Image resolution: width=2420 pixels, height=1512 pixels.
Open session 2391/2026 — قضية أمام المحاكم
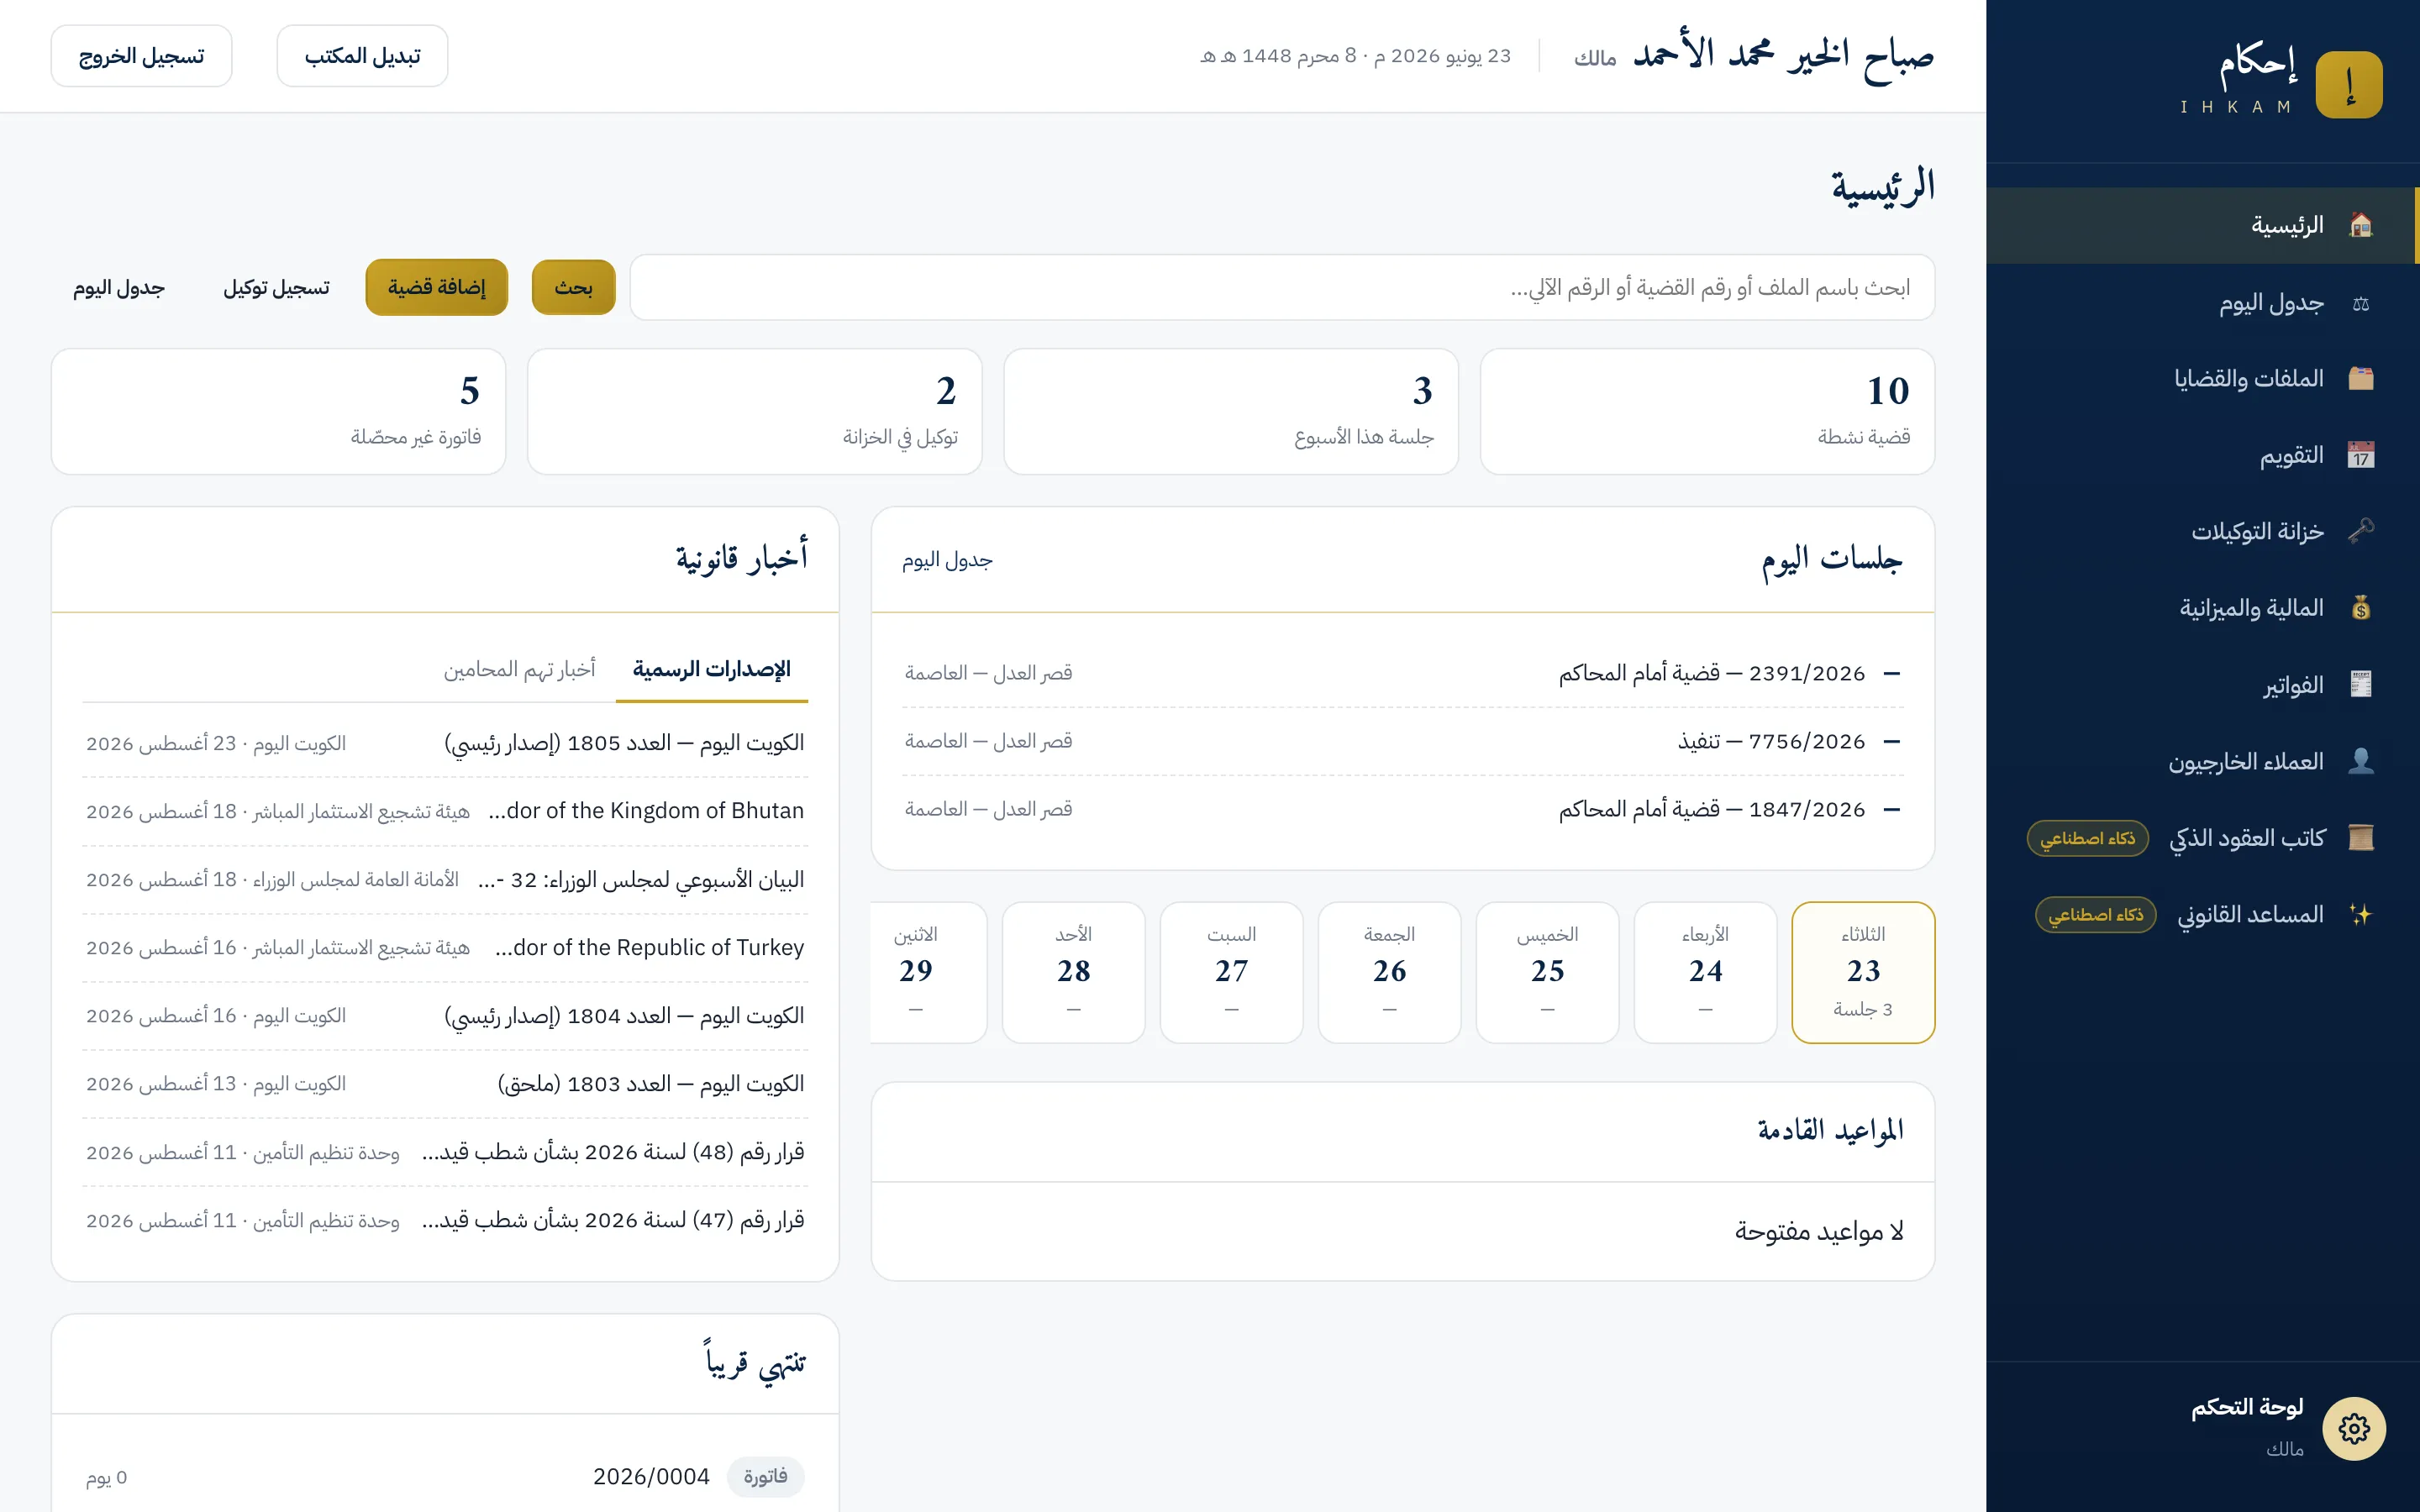pos(1402,673)
